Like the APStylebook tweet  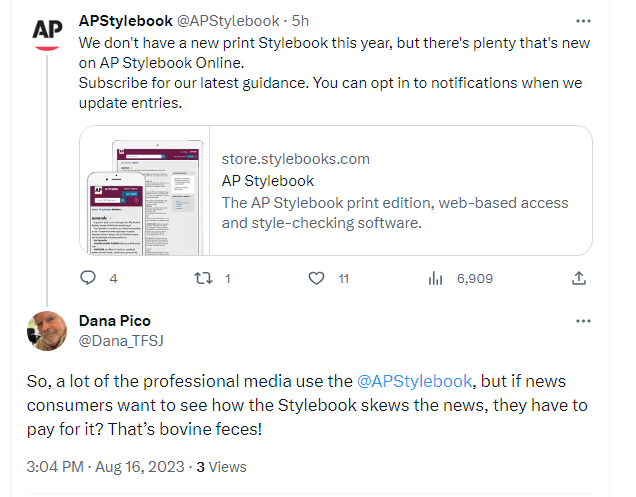pos(317,278)
